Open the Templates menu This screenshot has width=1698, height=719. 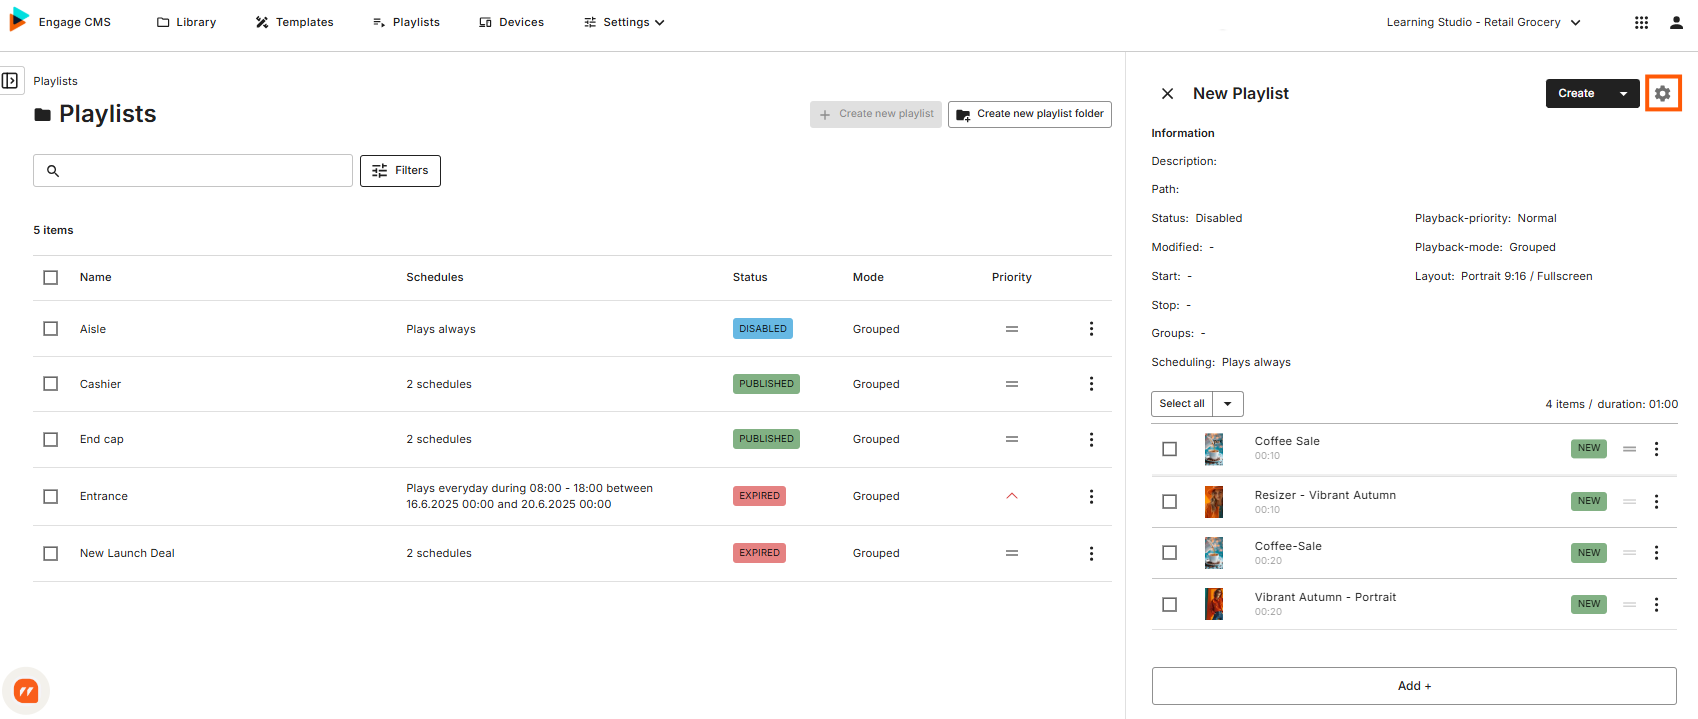tap(294, 22)
